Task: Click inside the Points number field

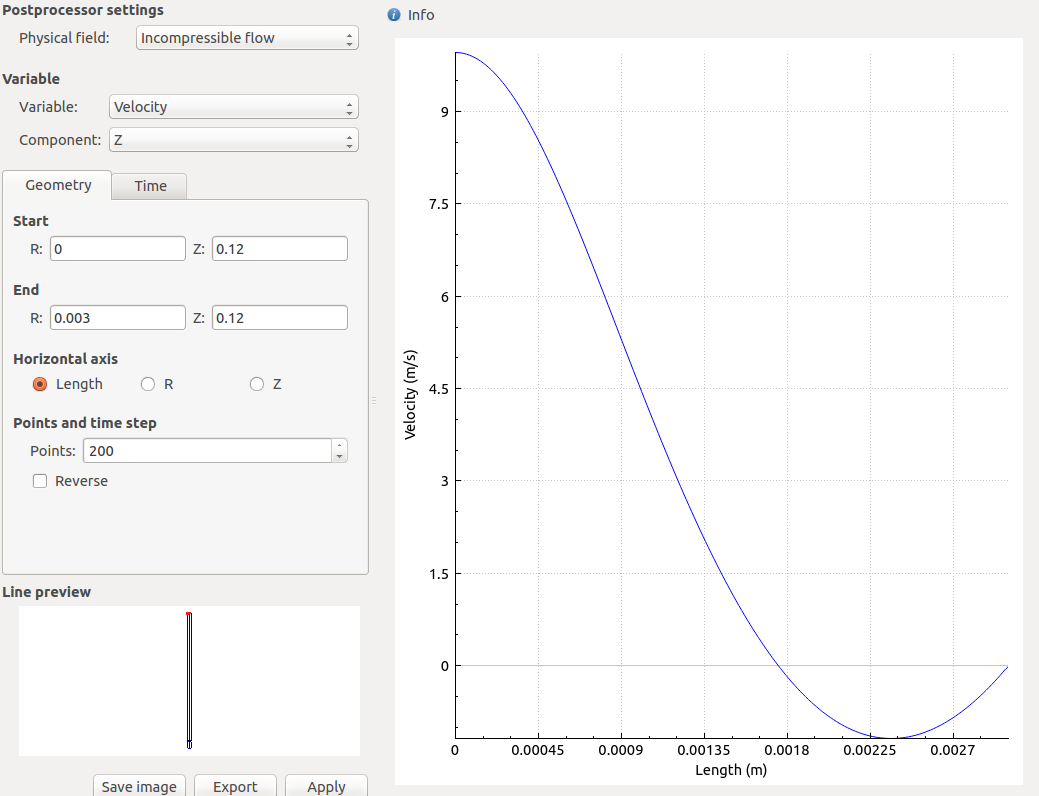Action: pos(205,451)
